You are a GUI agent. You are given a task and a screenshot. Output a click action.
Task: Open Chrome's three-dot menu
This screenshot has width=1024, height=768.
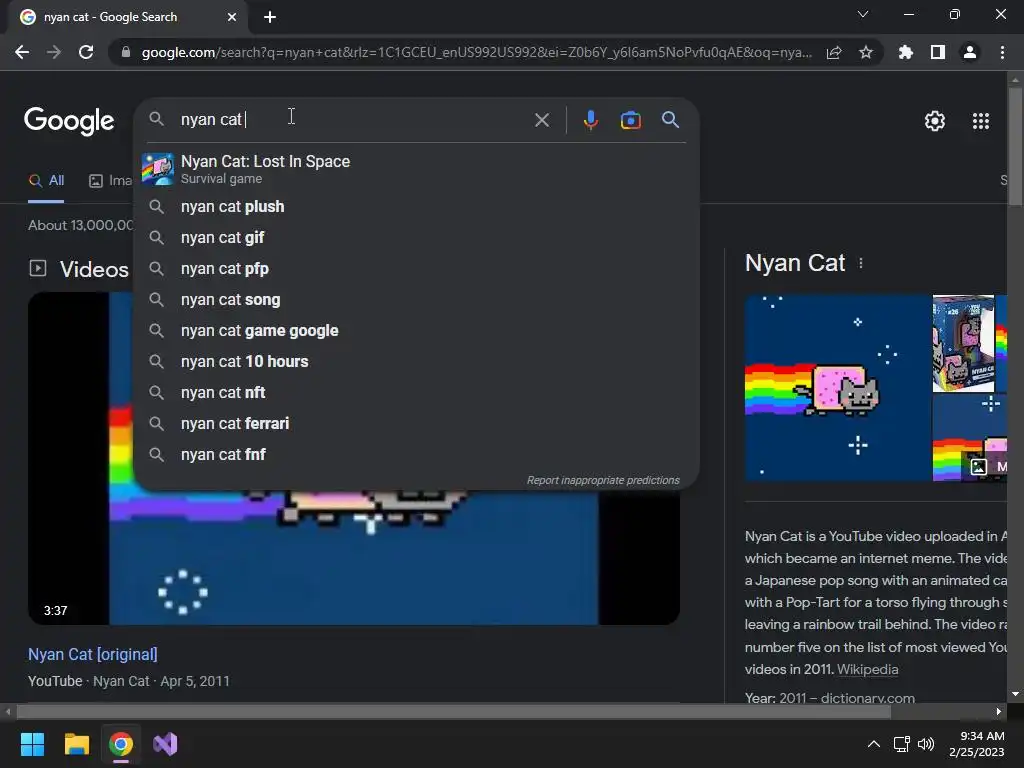click(x=1002, y=52)
